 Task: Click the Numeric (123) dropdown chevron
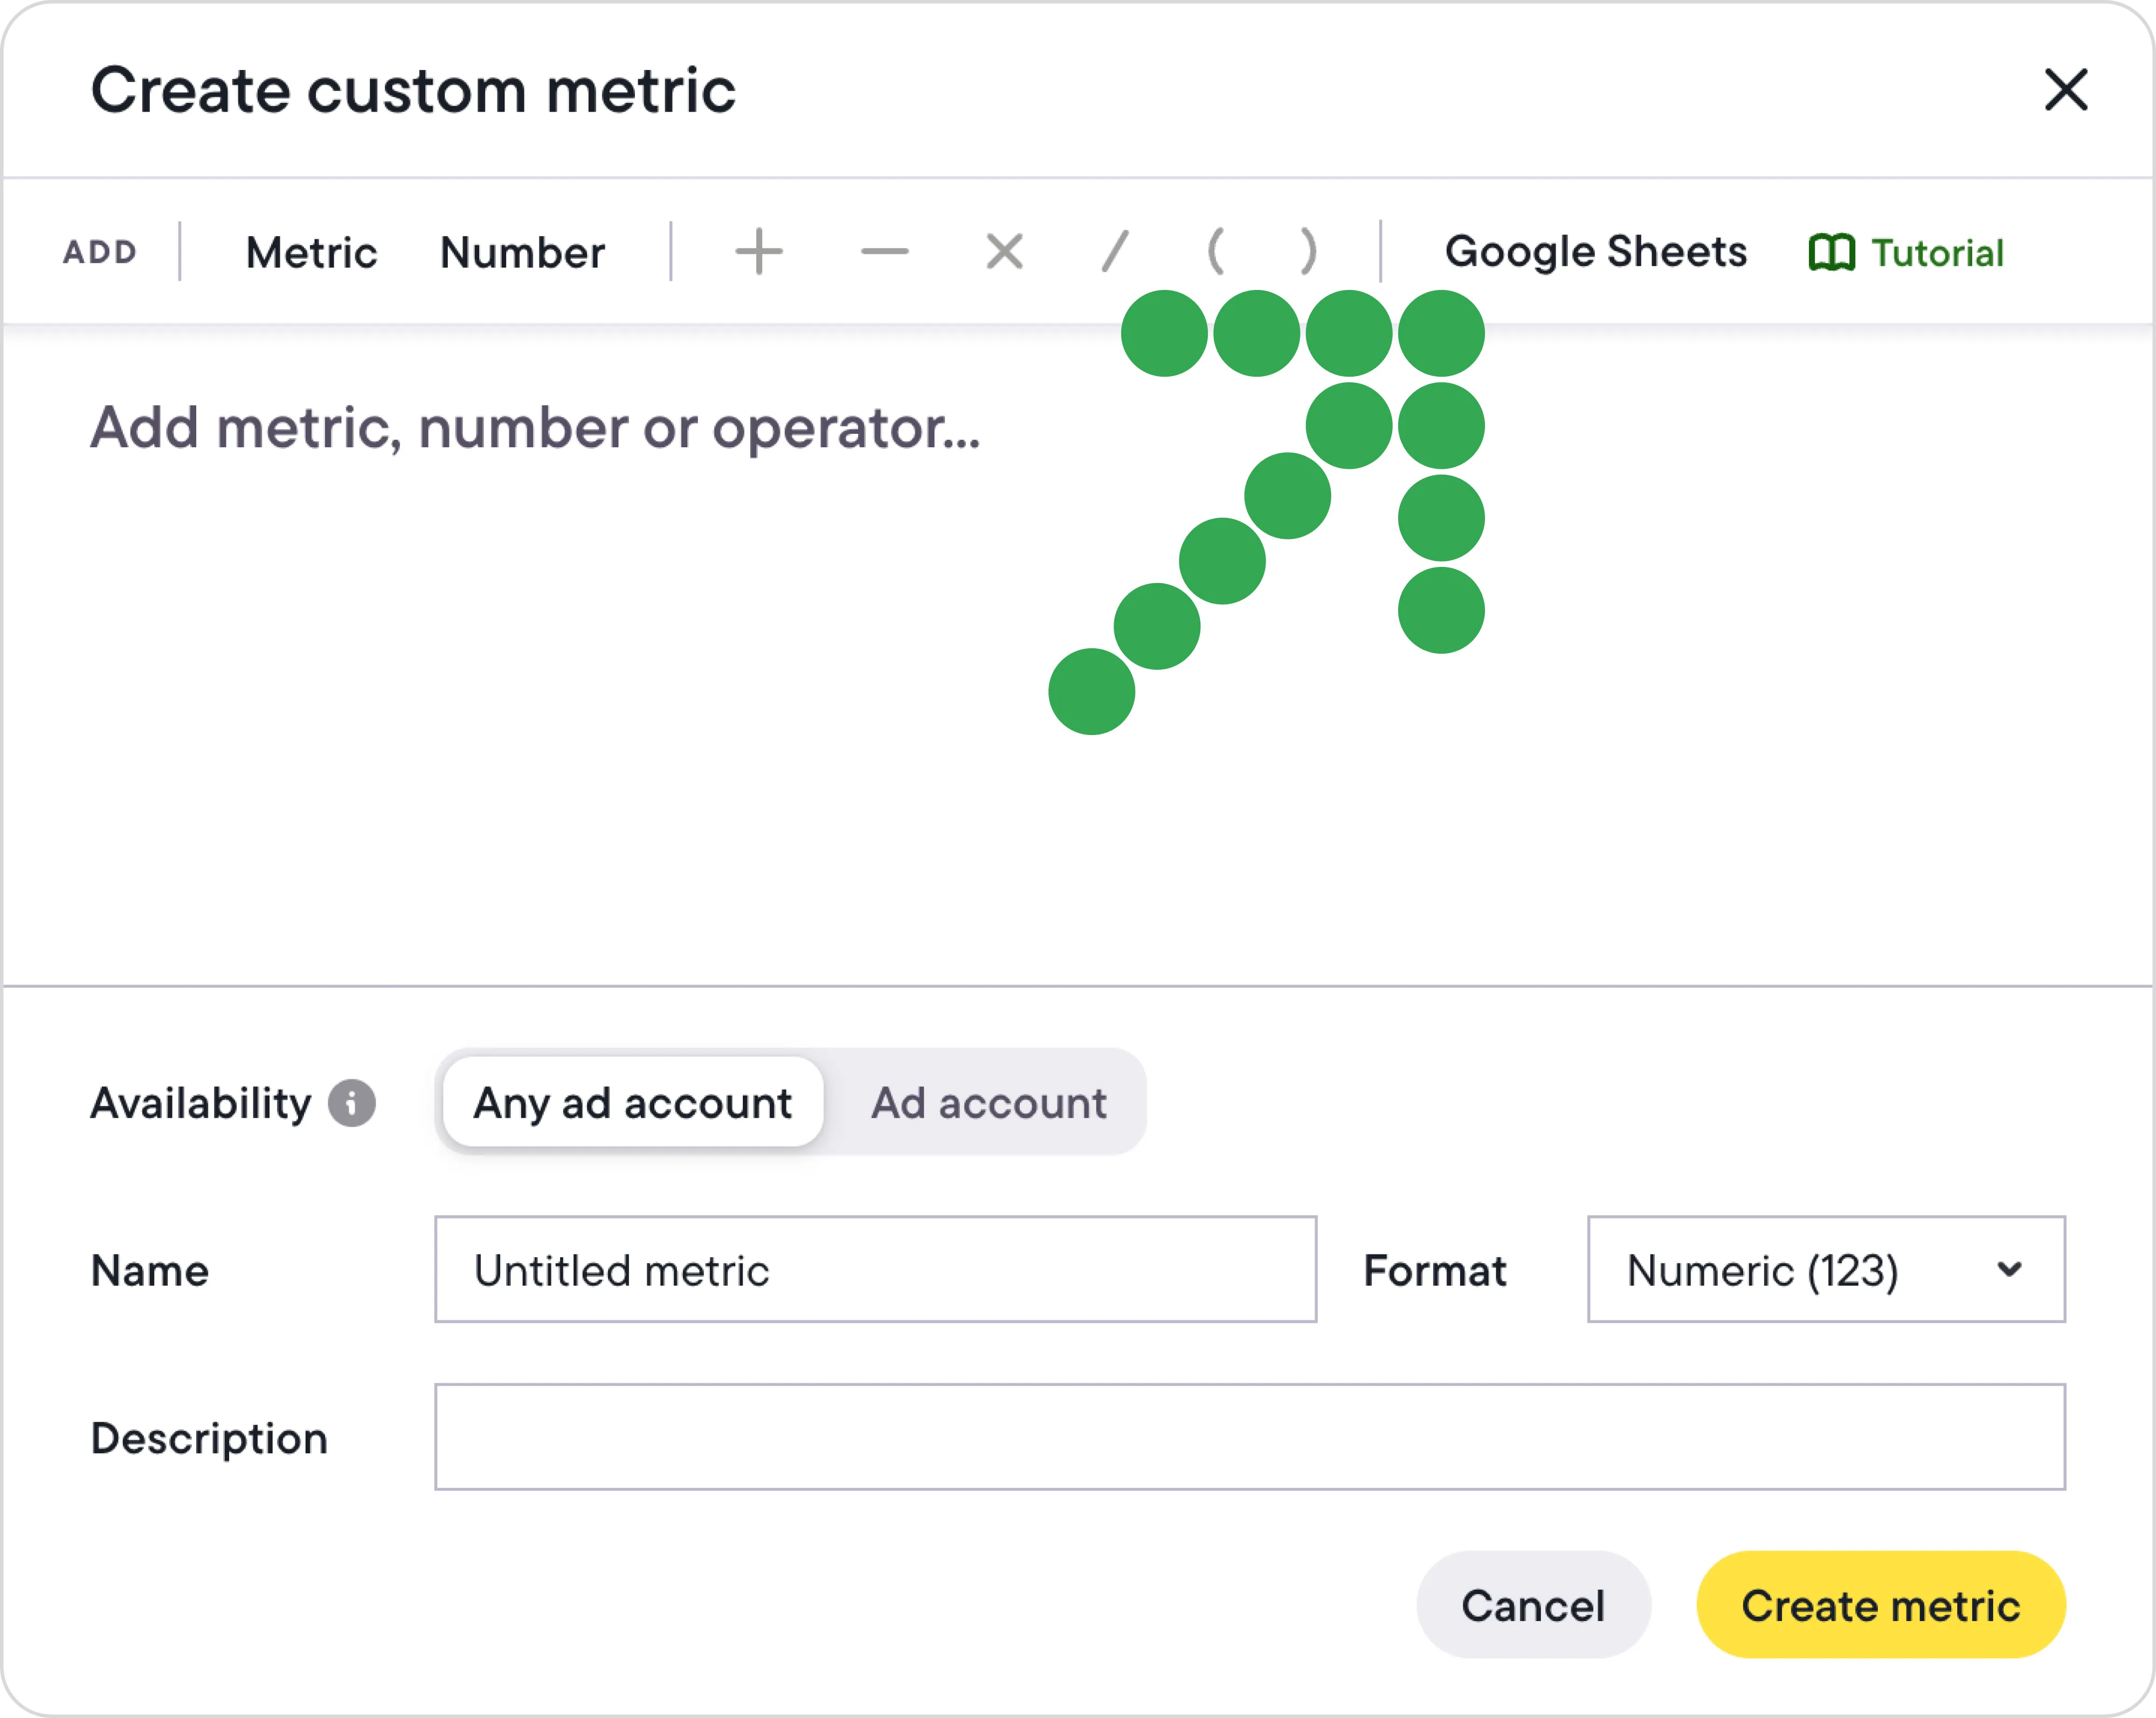(x=2009, y=1270)
